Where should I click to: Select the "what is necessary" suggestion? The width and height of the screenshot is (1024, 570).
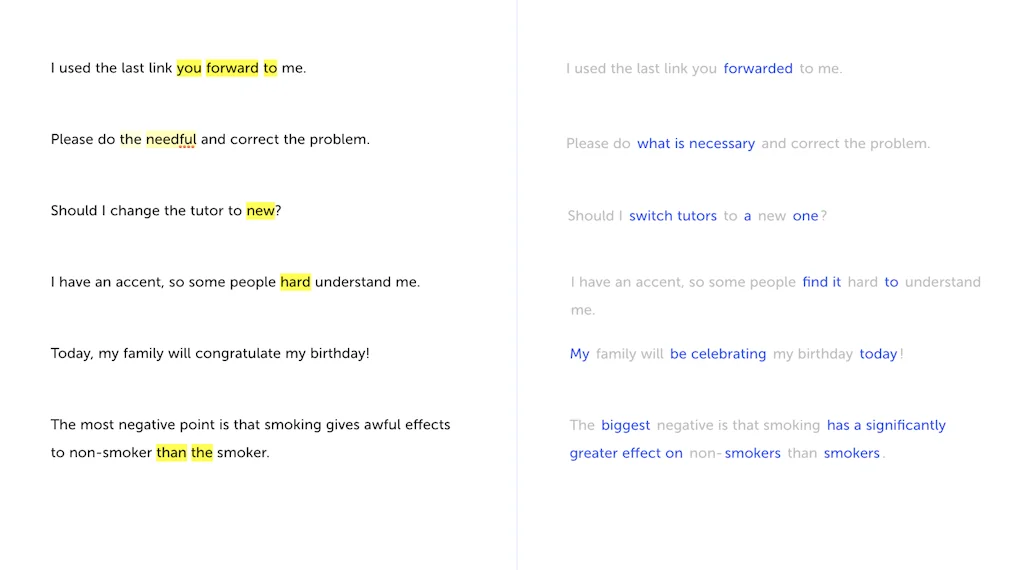(x=696, y=144)
